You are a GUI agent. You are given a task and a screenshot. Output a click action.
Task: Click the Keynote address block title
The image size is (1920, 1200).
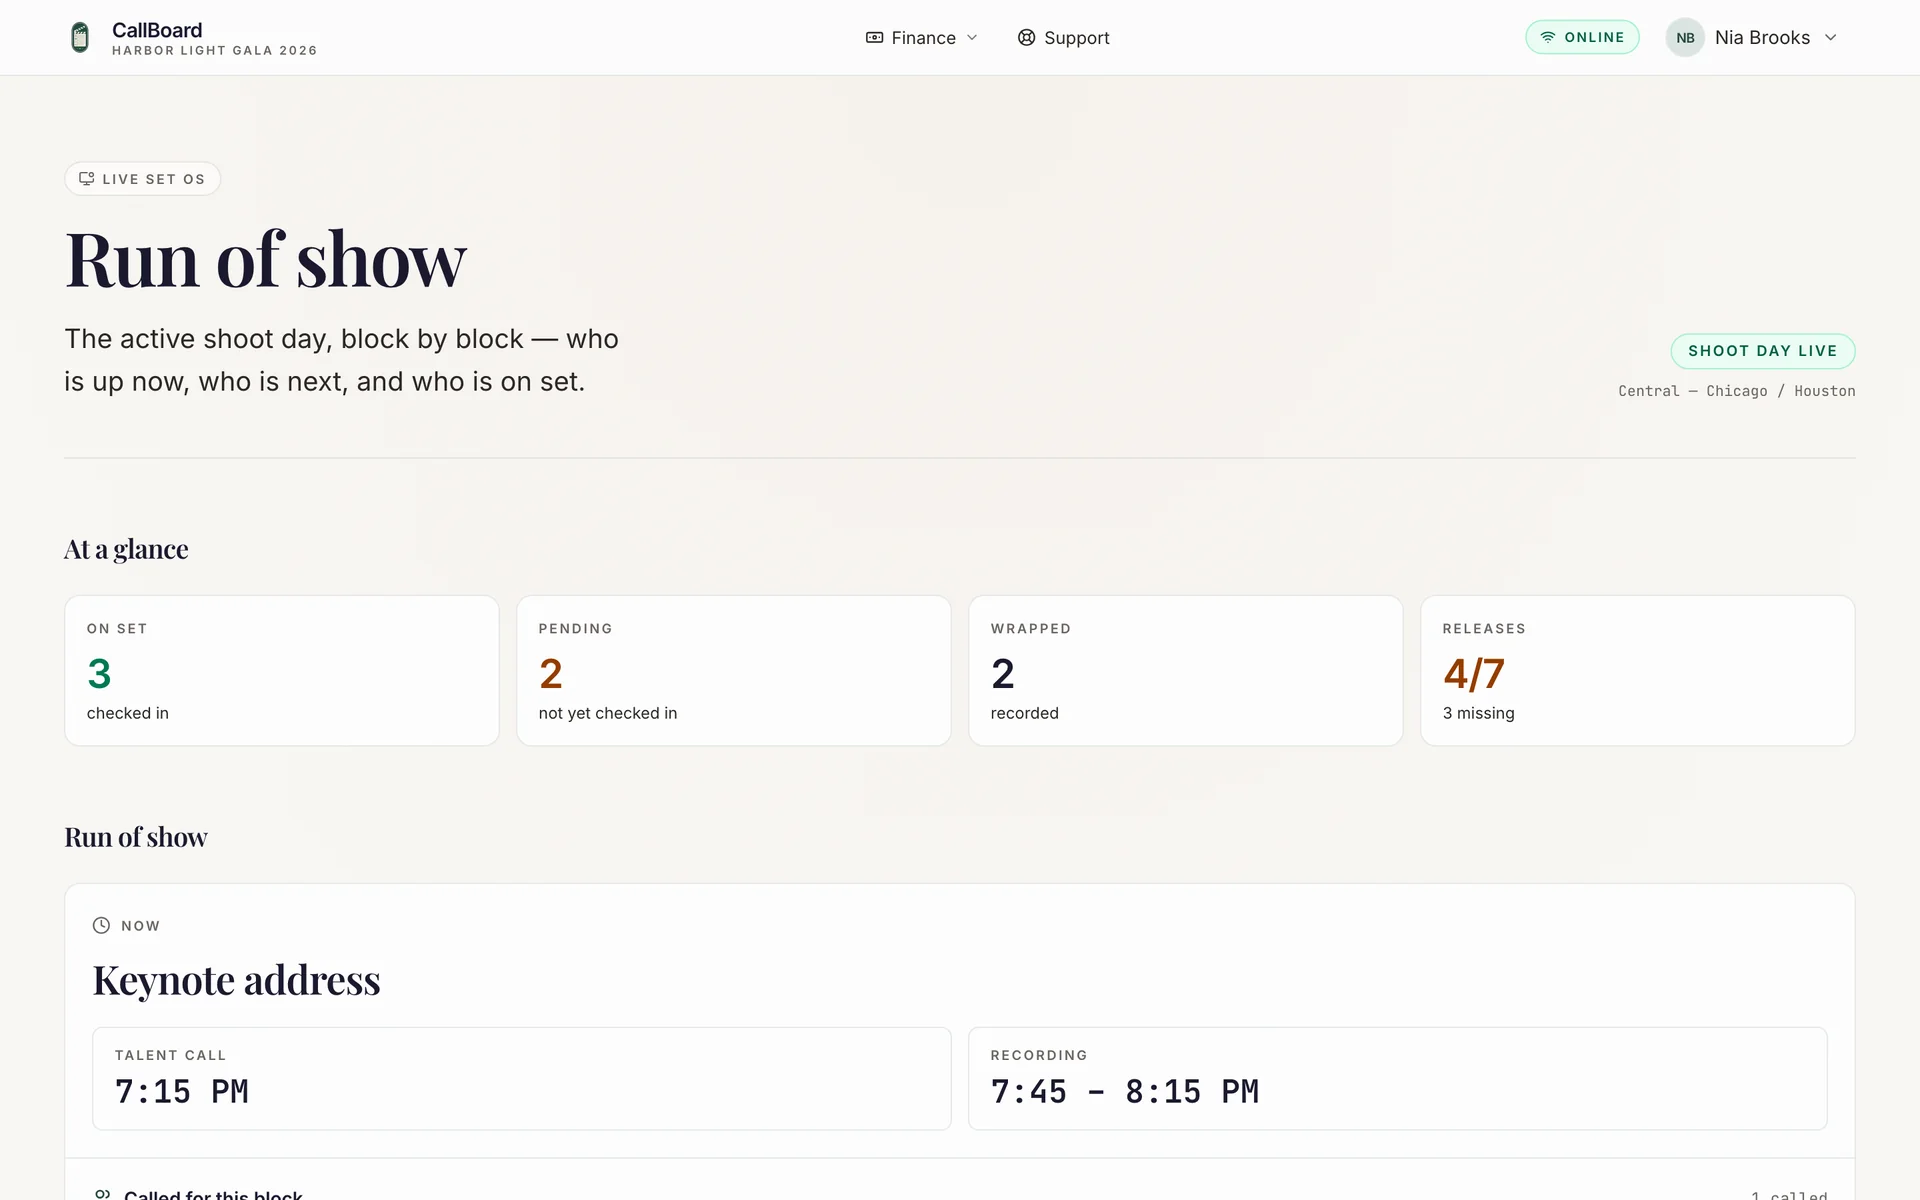[237, 980]
